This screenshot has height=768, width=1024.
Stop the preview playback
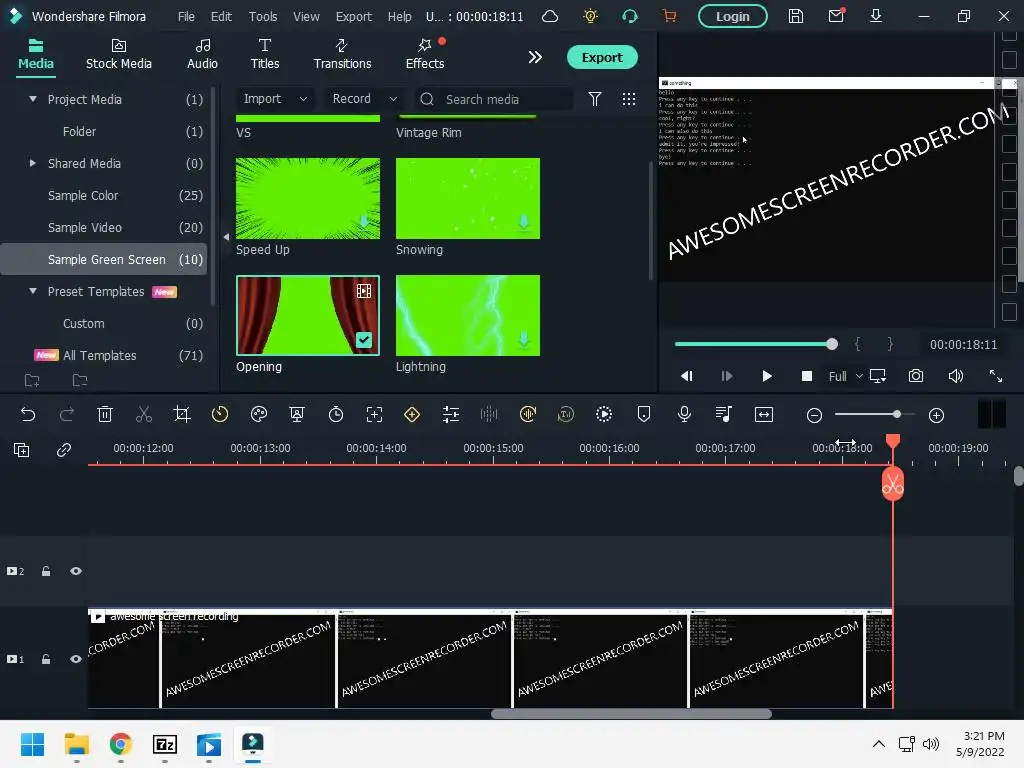(x=807, y=376)
